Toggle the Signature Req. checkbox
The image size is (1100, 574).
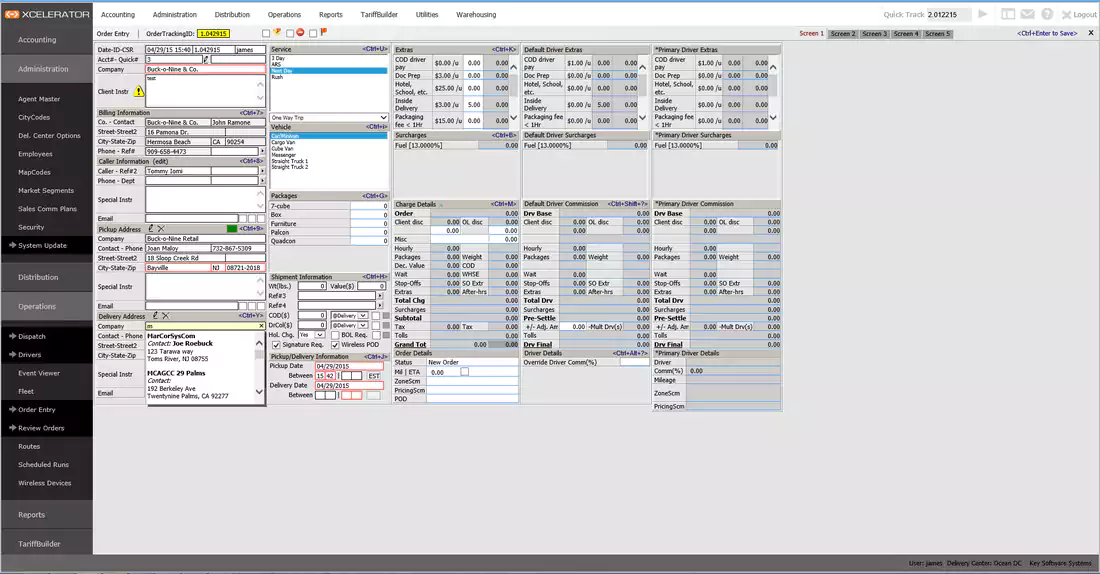click(276, 345)
